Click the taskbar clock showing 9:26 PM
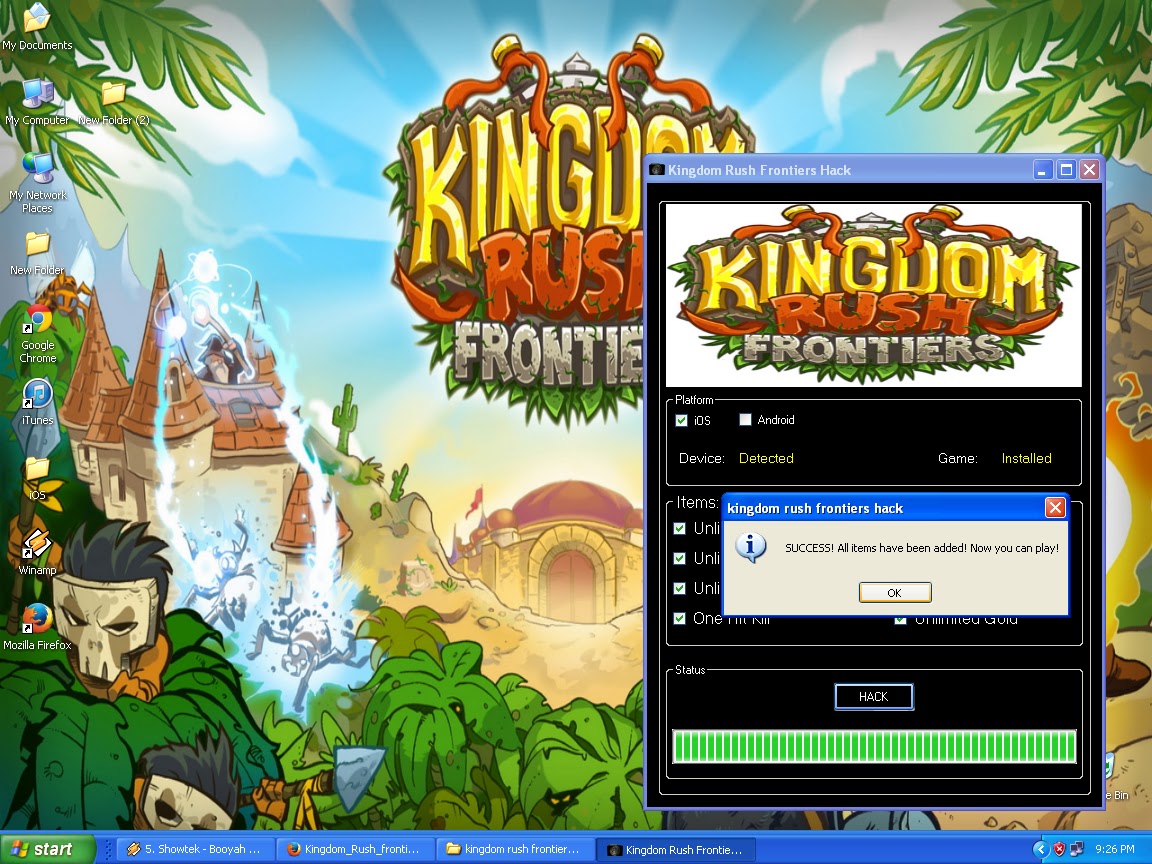 pyautogui.click(x=1115, y=849)
